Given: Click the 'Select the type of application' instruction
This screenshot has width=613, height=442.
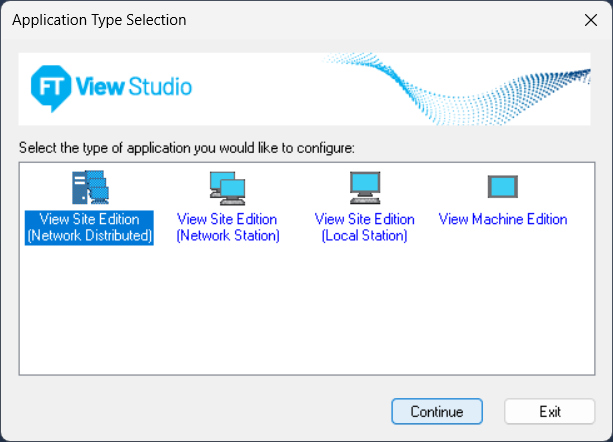Looking at the screenshot, I should [187, 148].
